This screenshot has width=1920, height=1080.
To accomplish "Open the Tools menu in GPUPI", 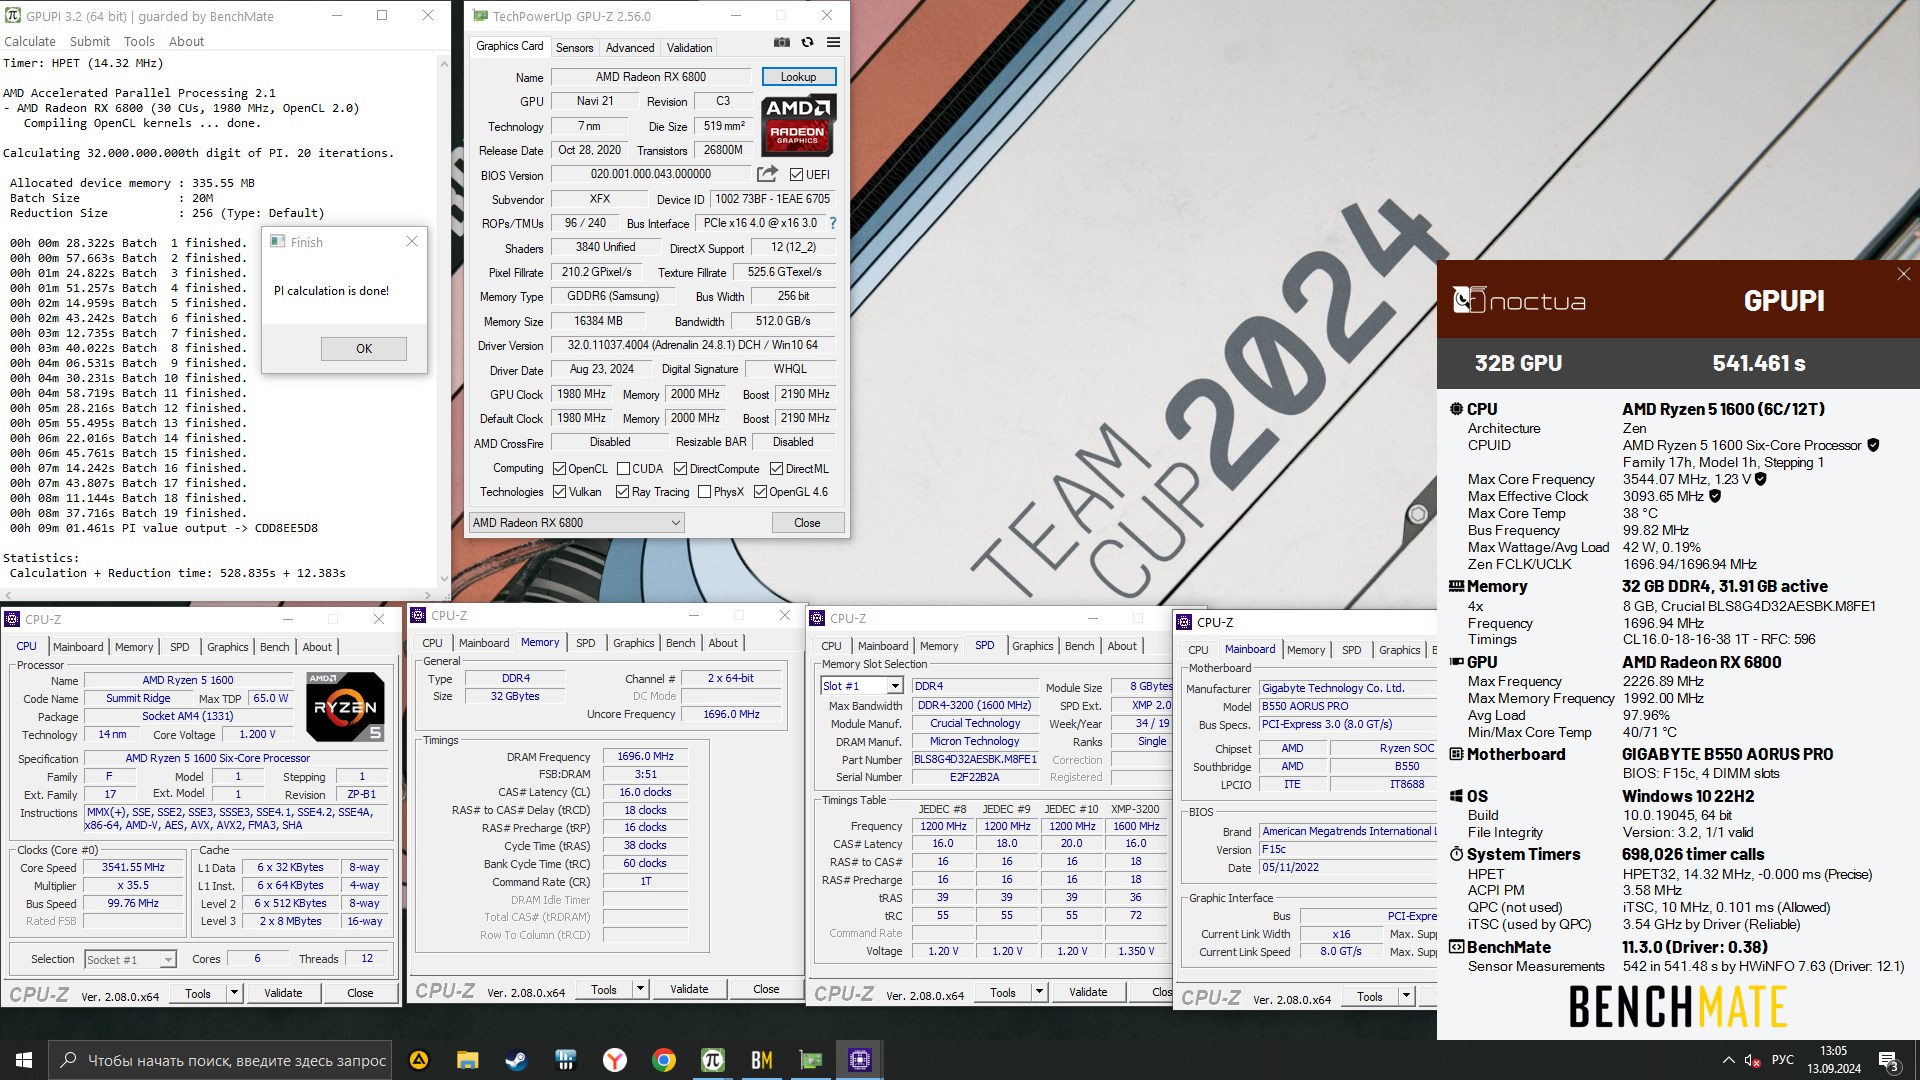I will click(139, 41).
